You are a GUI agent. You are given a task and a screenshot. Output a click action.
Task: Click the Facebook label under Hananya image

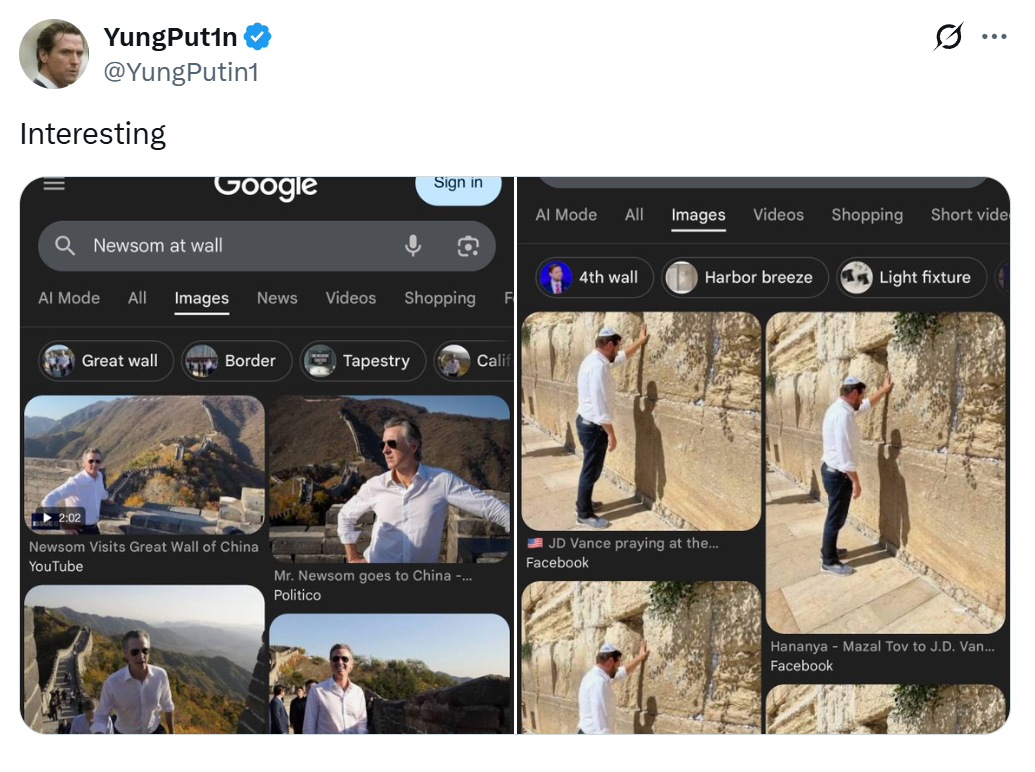pyautogui.click(x=801, y=666)
